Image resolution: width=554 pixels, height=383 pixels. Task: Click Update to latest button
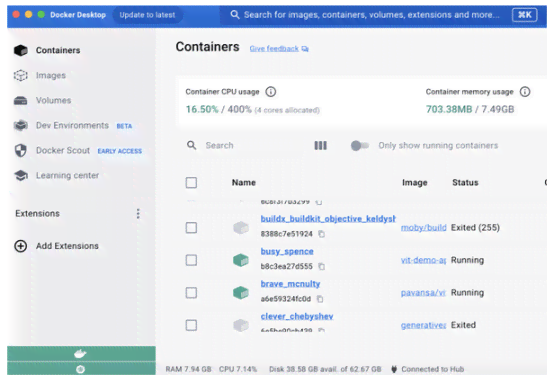[147, 15]
